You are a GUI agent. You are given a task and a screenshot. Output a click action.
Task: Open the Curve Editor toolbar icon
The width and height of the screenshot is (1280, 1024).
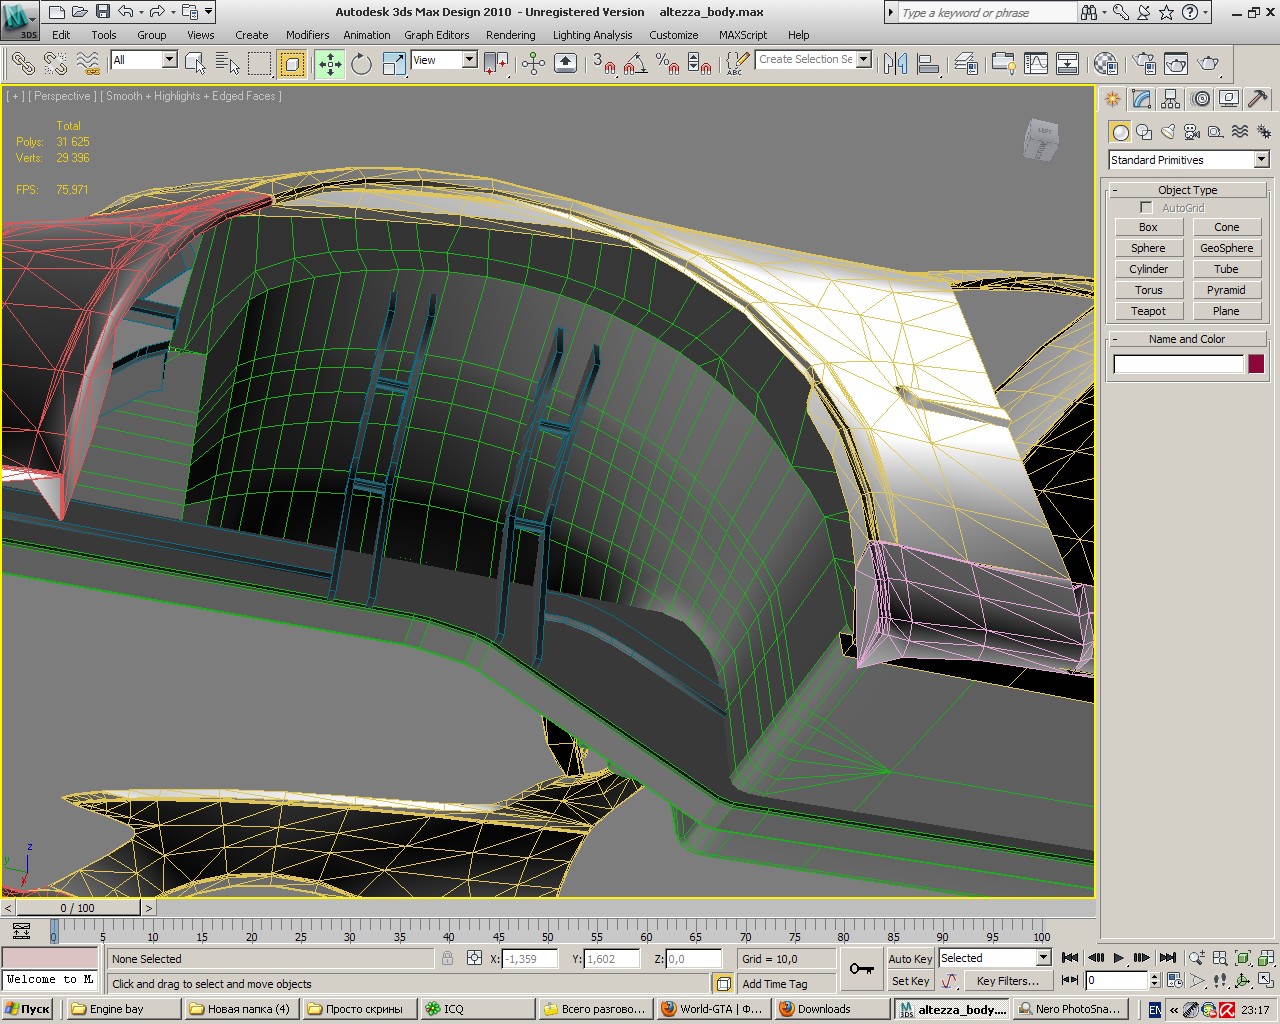coord(1036,64)
